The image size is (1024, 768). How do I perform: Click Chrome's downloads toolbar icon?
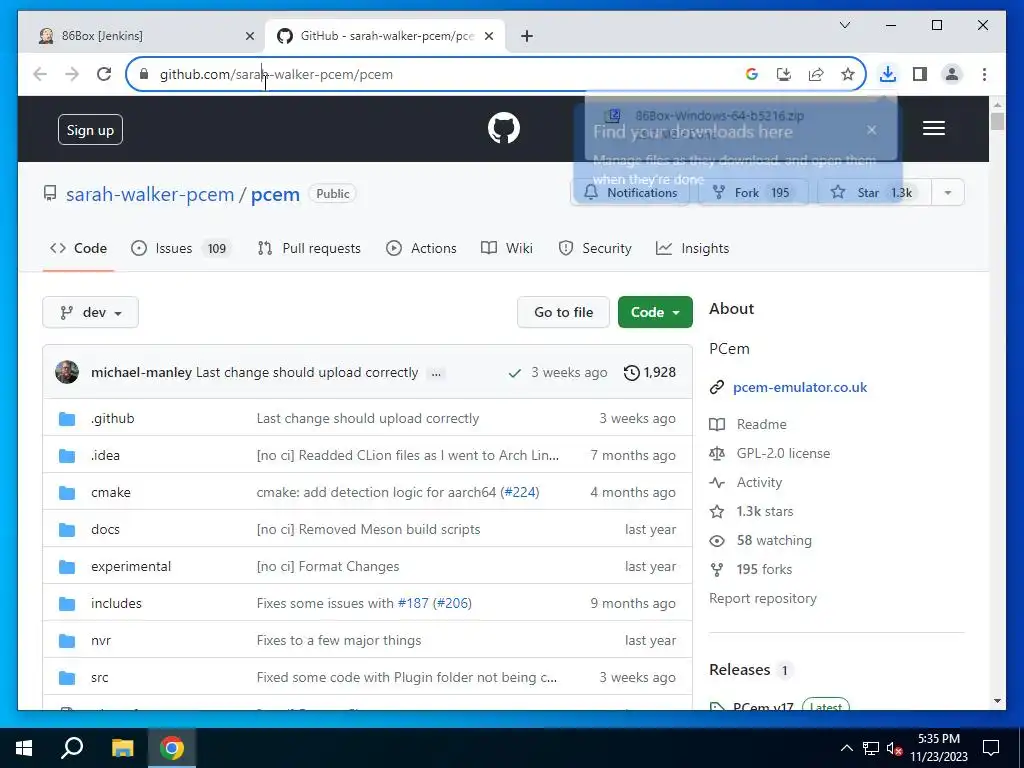tap(887, 74)
